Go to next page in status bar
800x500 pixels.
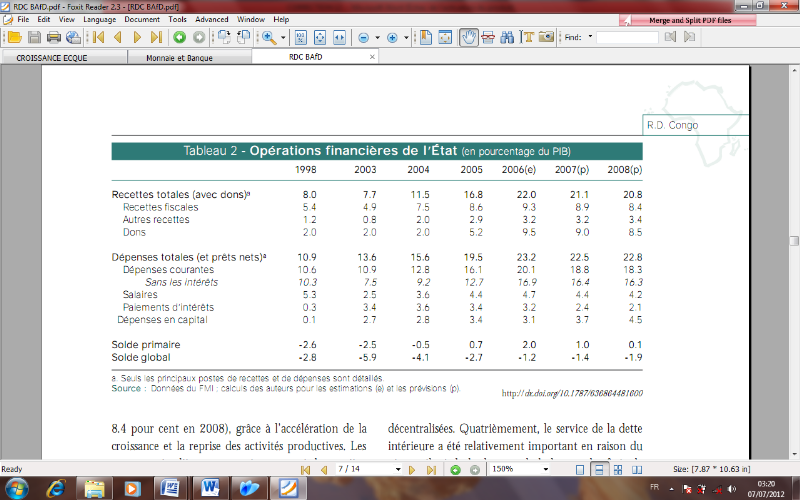point(412,470)
